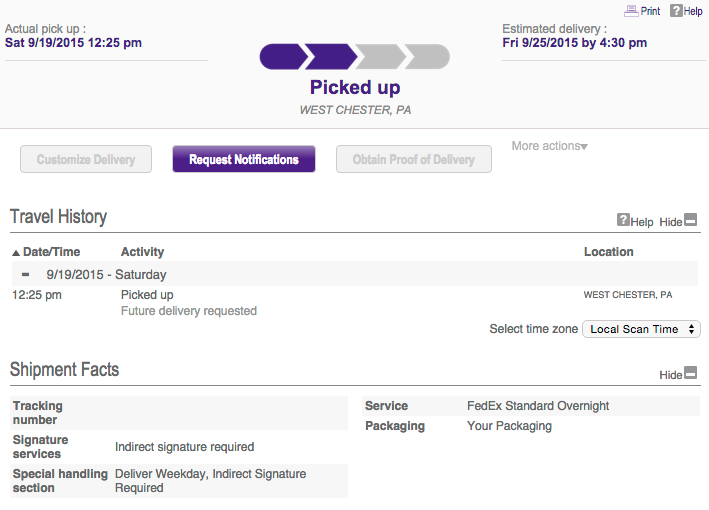The width and height of the screenshot is (709, 510).
Task: Click the minus icon beside Travel History Hide
Action: pyautogui.click(x=691, y=221)
